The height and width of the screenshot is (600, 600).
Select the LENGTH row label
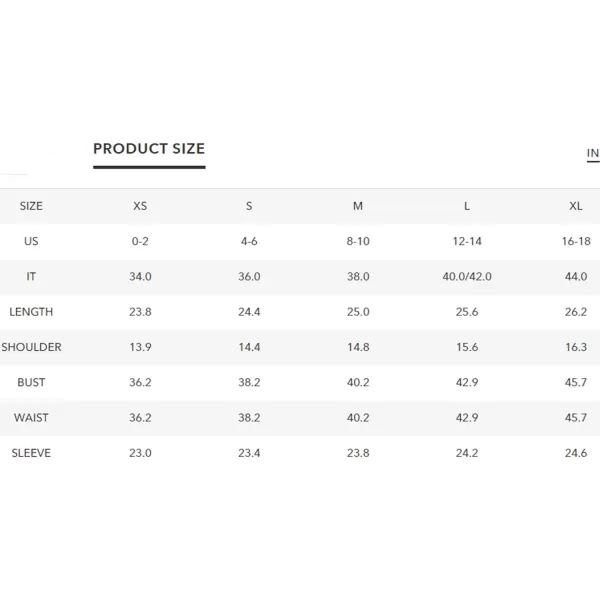pos(31,312)
